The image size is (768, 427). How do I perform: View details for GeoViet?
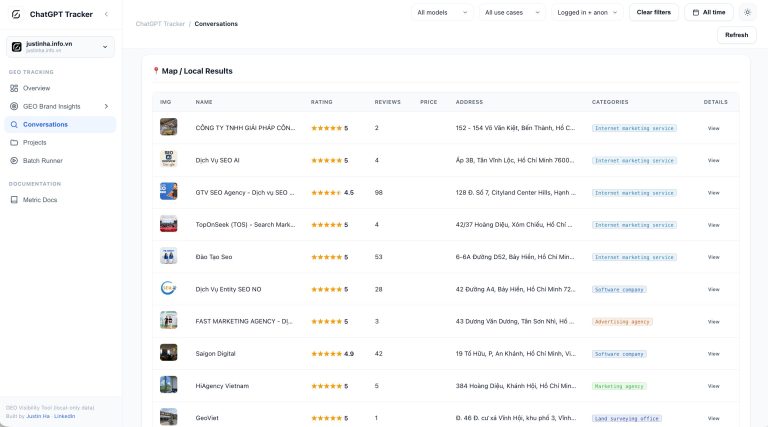click(714, 418)
